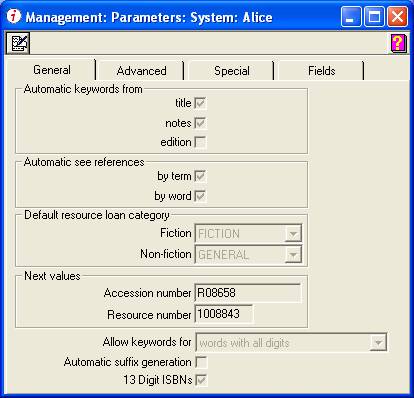Open the Non-fiction loan category dropdown
Viewport: 414px width, 398px height.
293,255
